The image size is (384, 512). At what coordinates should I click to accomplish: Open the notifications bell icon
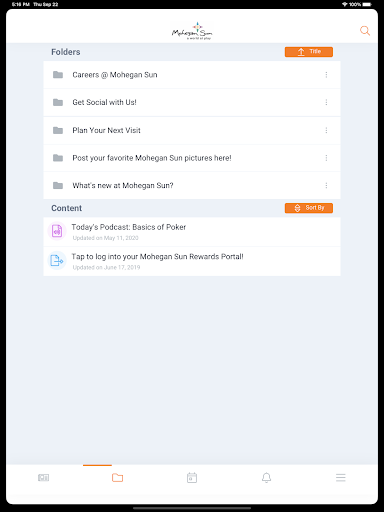coord(266,478)
